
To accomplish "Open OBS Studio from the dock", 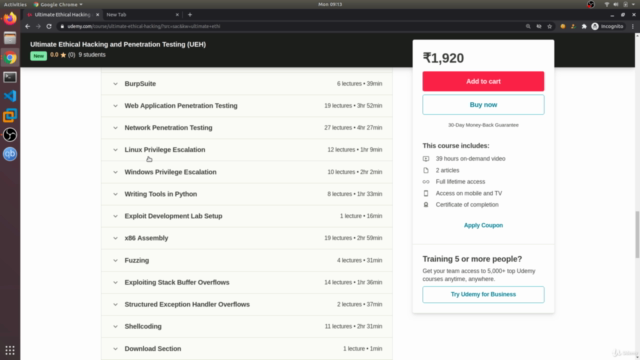I will 10,135.
